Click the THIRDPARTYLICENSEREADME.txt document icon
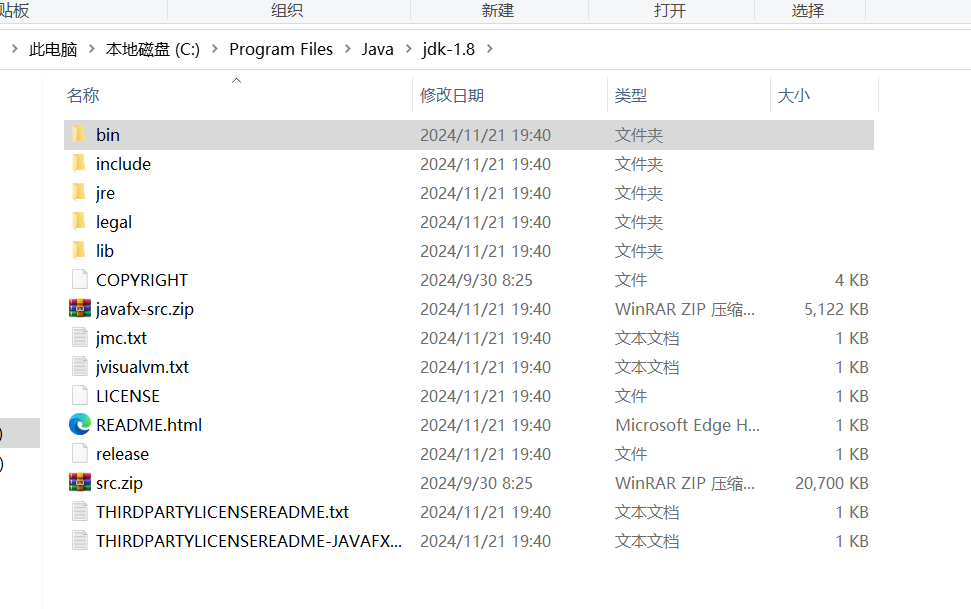 coord(80,512)
